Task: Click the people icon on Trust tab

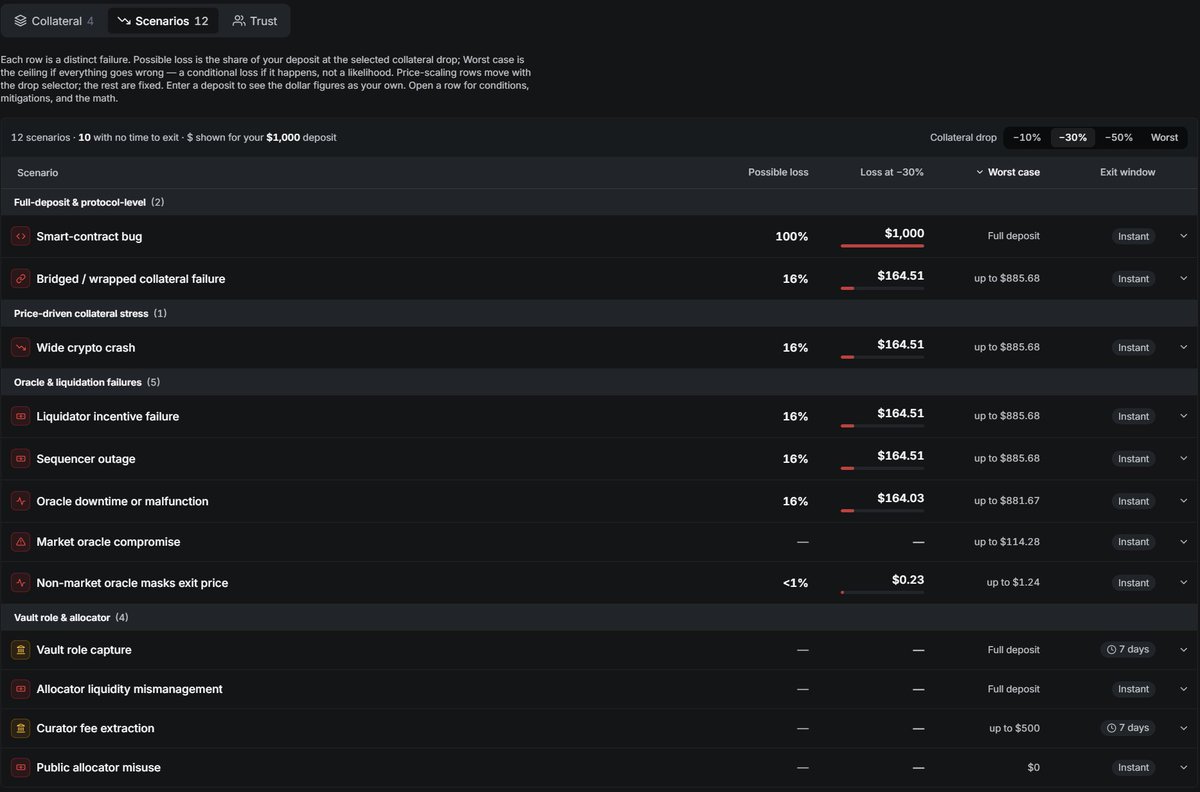Action: (239, 21)
